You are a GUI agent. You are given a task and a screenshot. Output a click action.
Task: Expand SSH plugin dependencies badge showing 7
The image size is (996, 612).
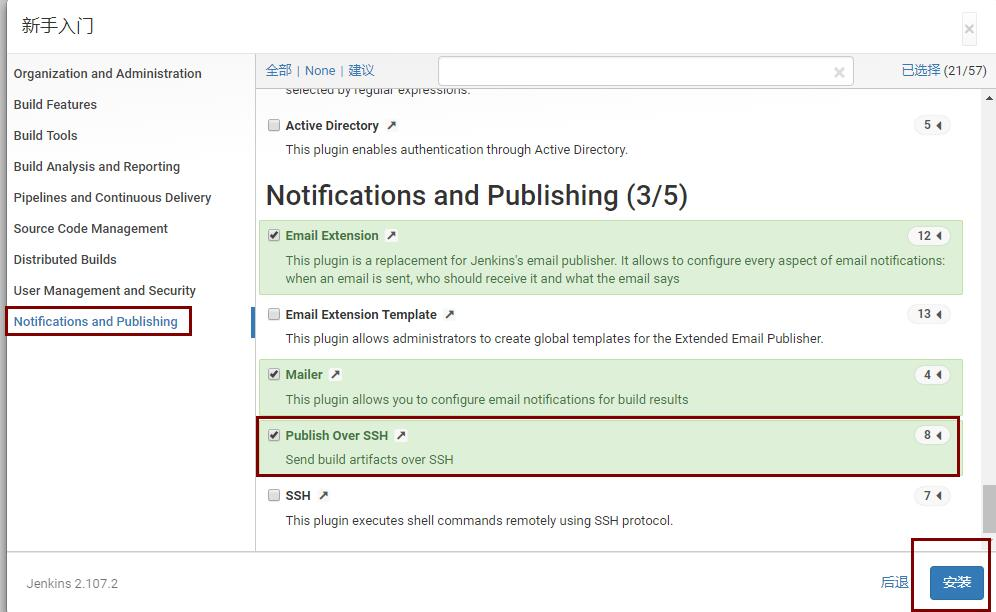click(x=932, y=495)
